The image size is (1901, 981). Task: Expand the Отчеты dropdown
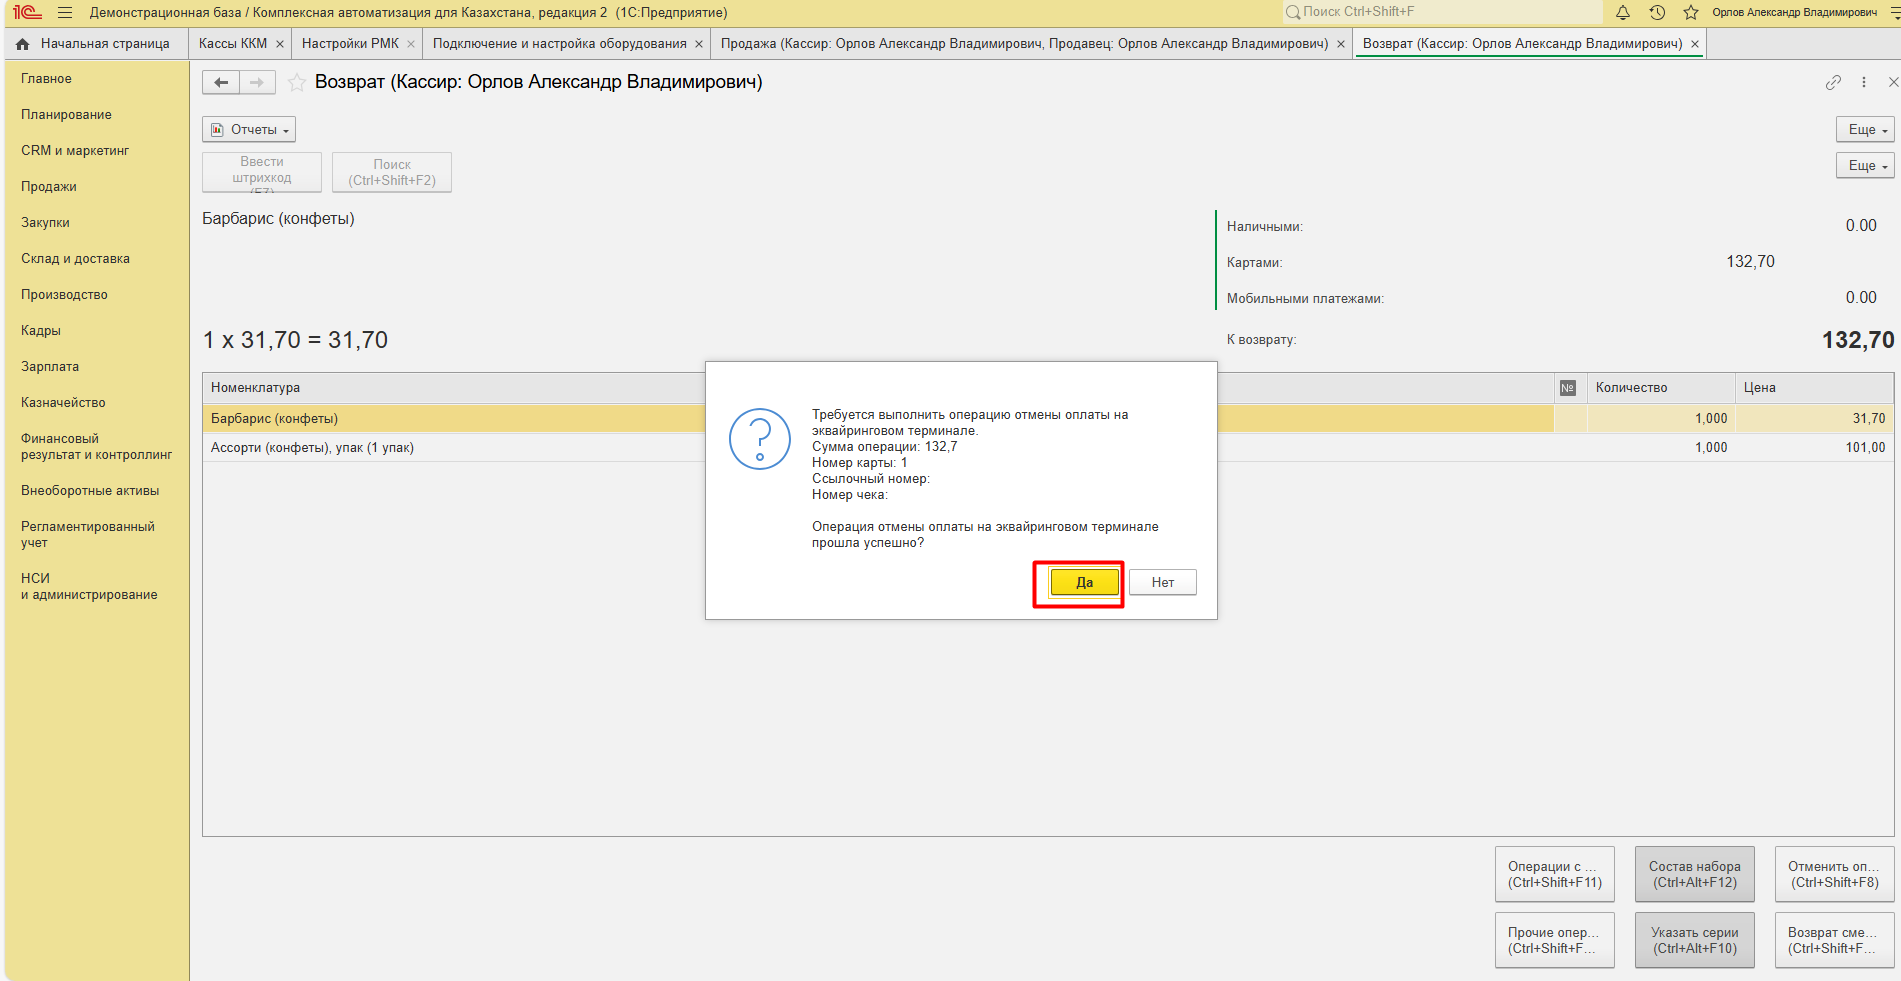click(249, 130)
